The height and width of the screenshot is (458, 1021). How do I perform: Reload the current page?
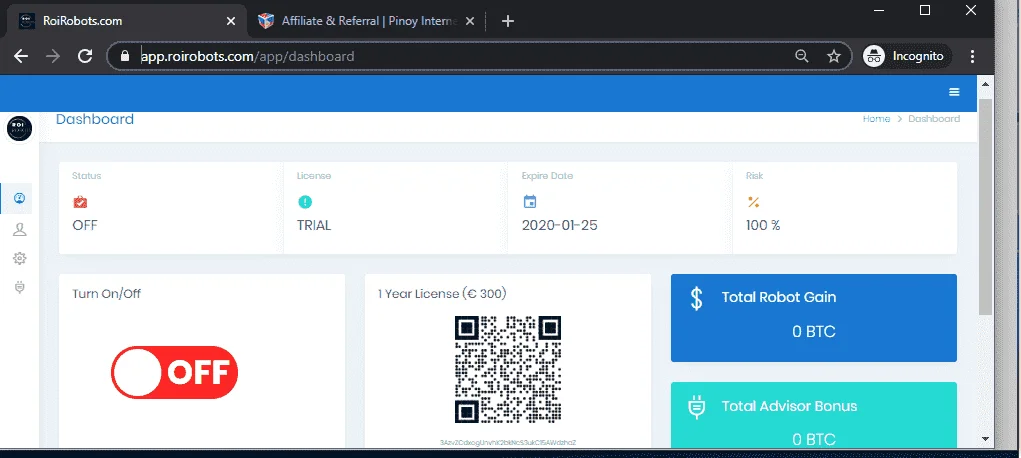85,56
